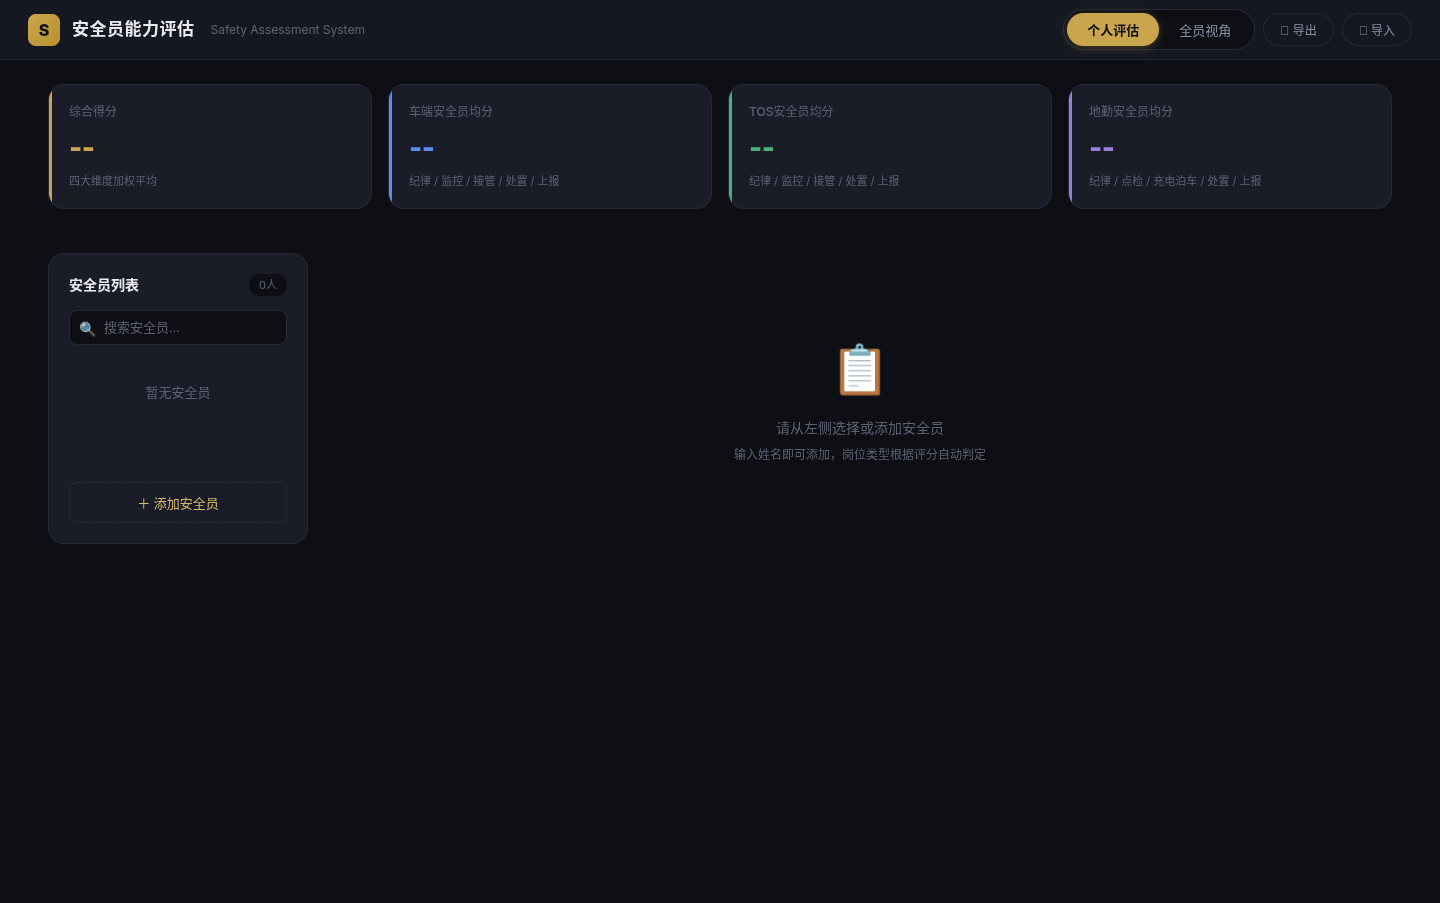This screenshot has width=1440, height=903.
Task: Click the 0人 count badge
Action: tap(268, 285)
